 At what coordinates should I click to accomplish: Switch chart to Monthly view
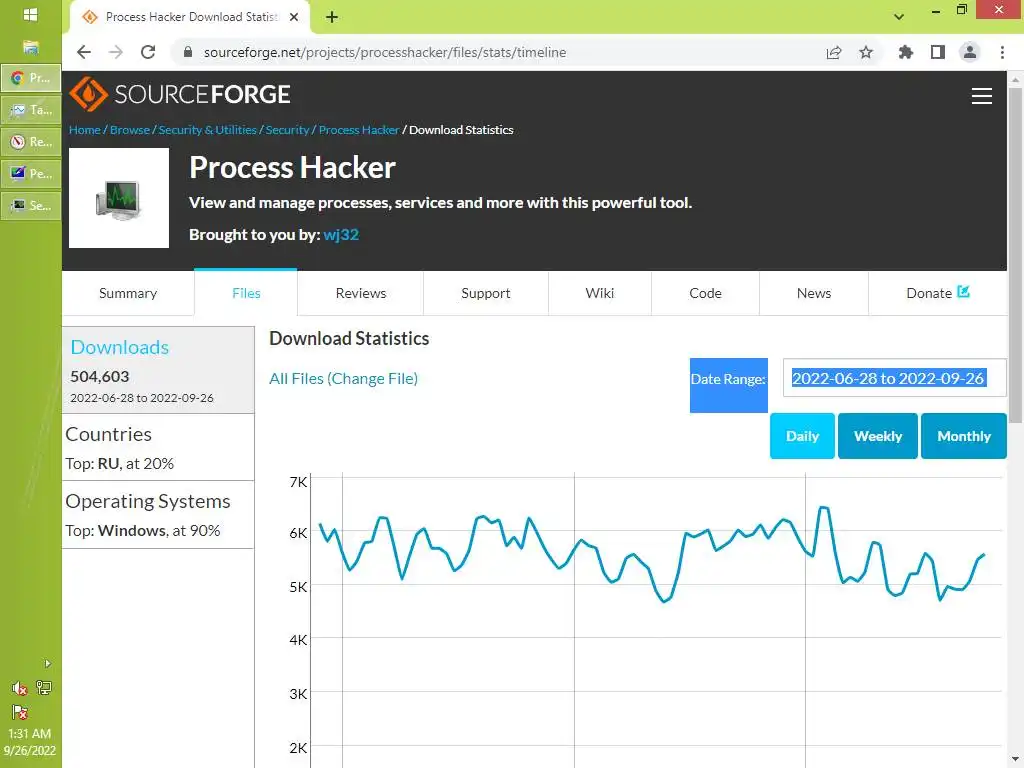tap(964, 436)
